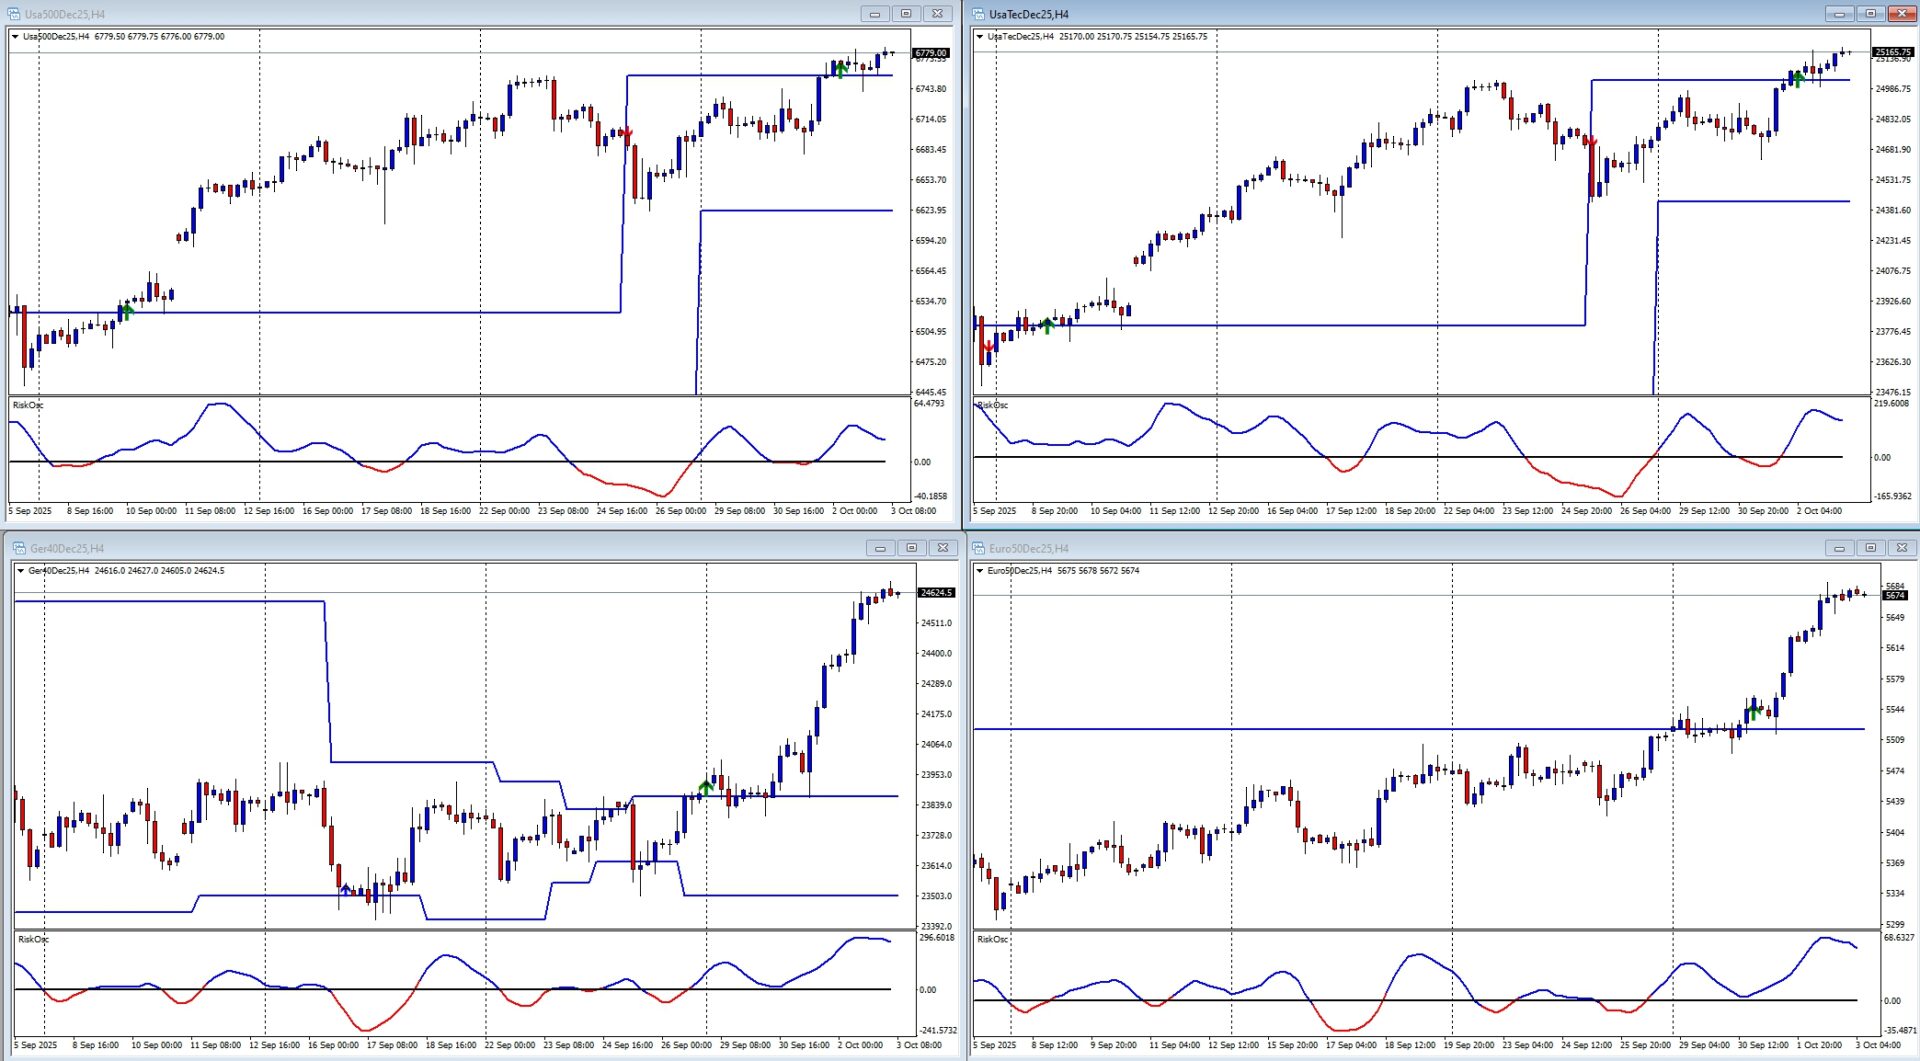
Task: Select the green up arrow on Ger40 chart
Action: tap(706, 787)
